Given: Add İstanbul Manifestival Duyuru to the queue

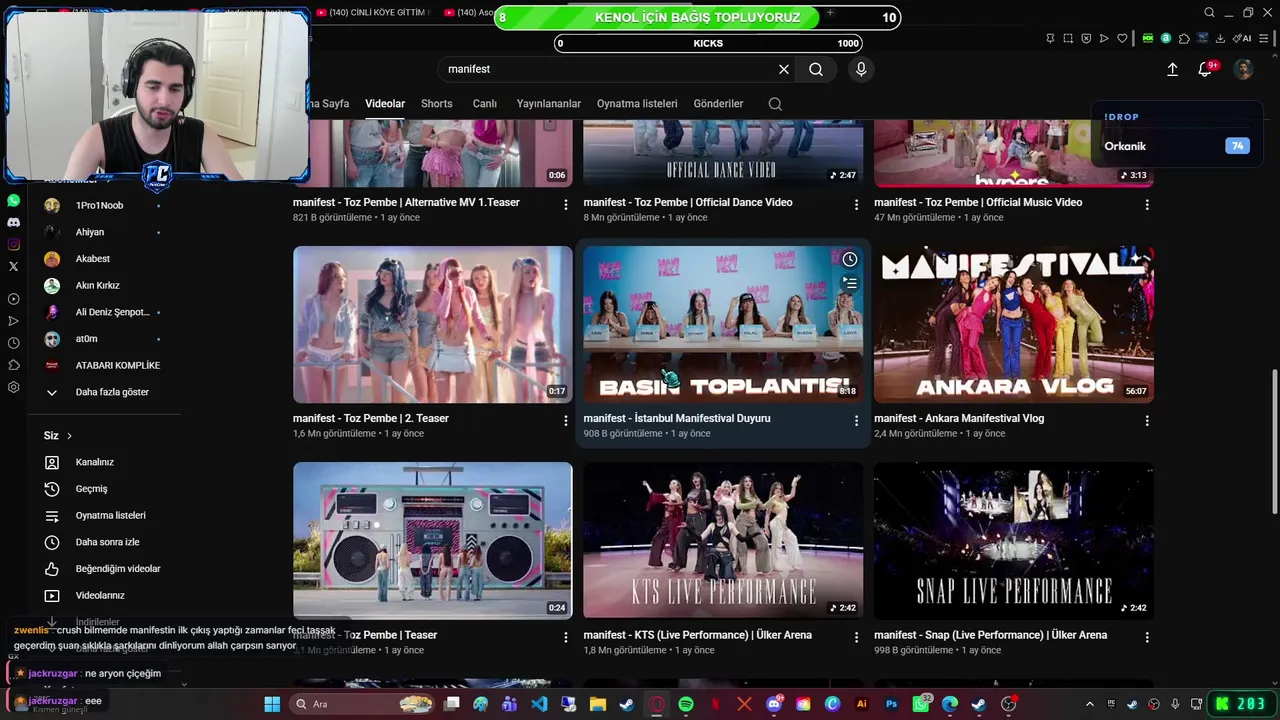Looking at the screenshot, I should click(849, 284).
